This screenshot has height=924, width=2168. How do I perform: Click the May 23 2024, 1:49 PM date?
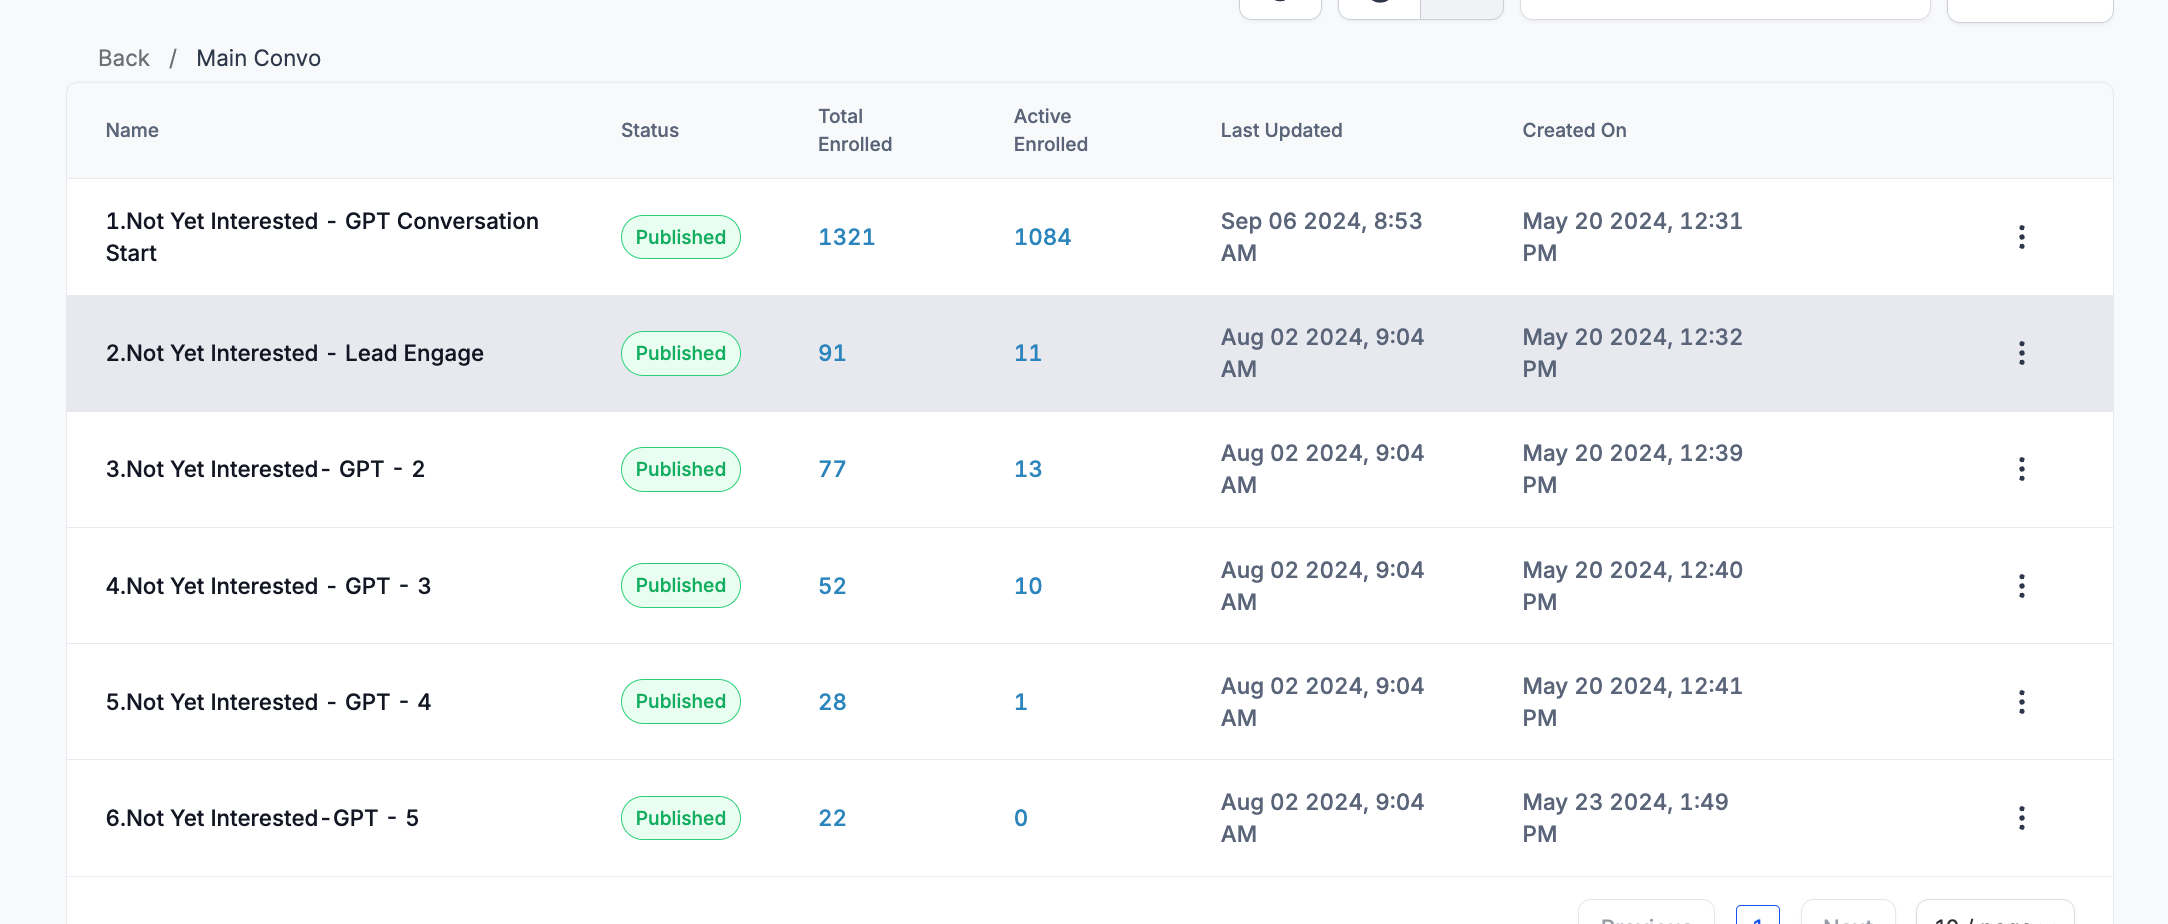tap(1625, 818)
